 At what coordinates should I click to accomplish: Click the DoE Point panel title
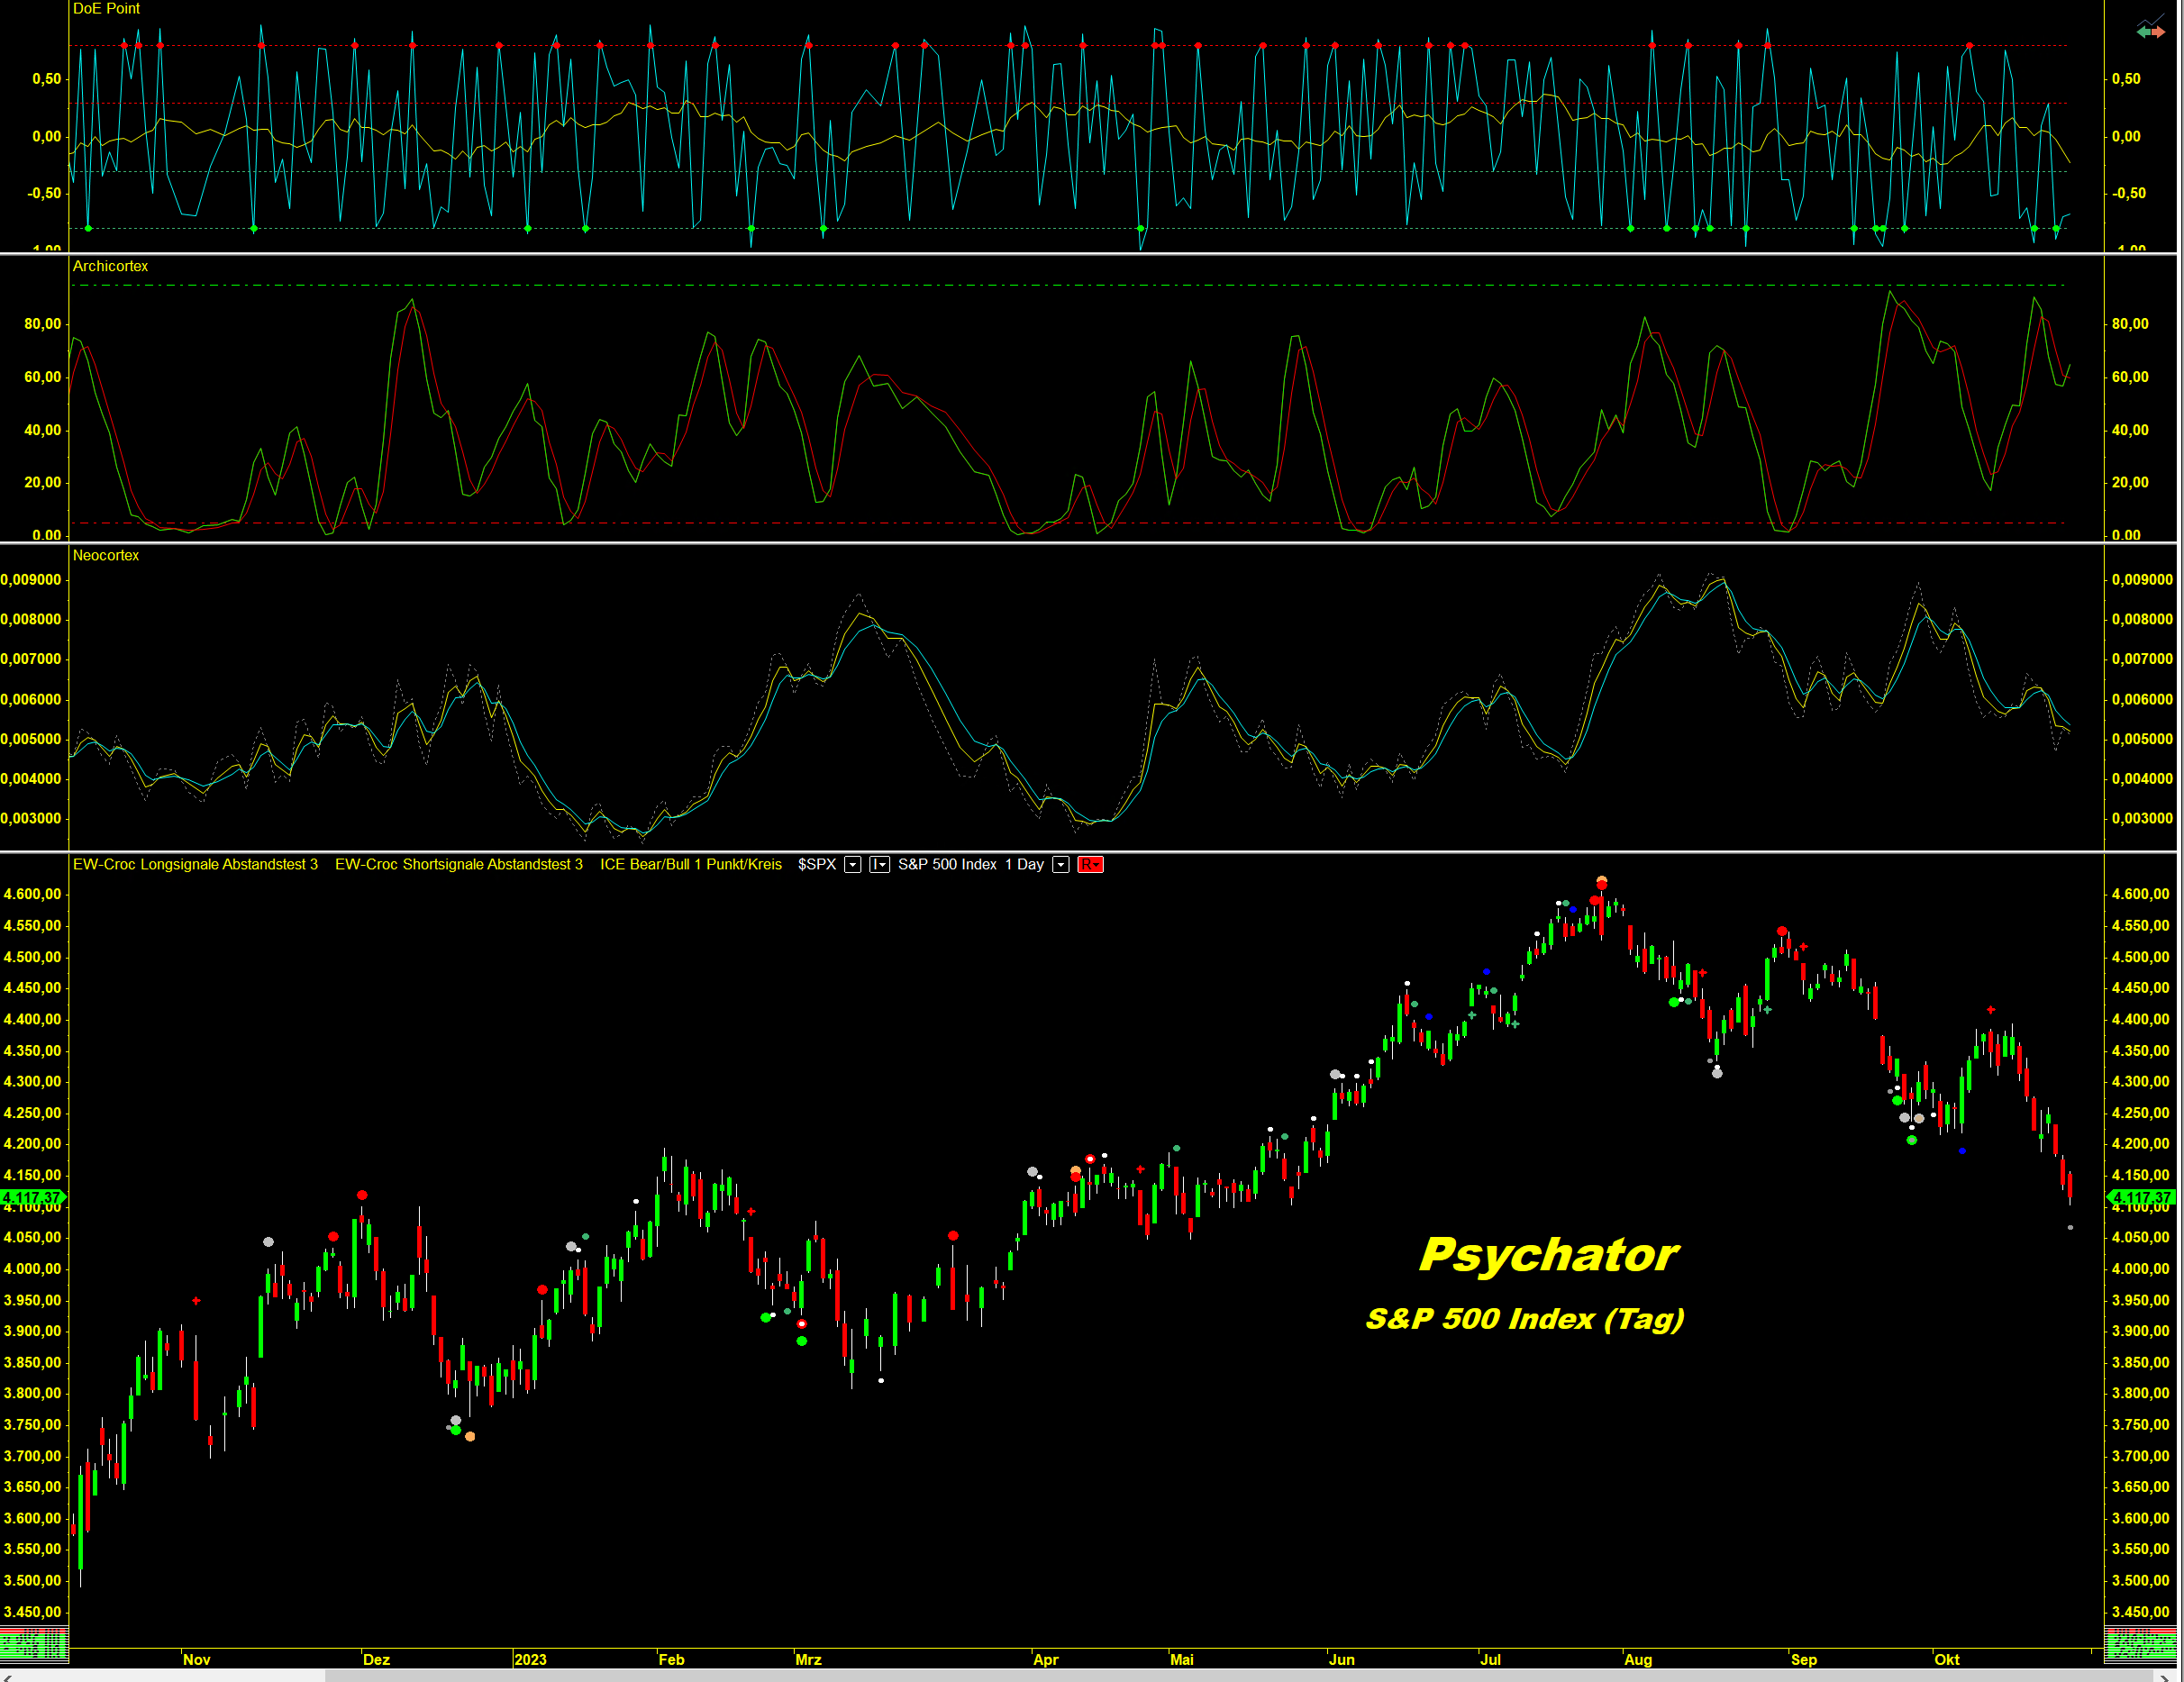(x=106, y=8)
